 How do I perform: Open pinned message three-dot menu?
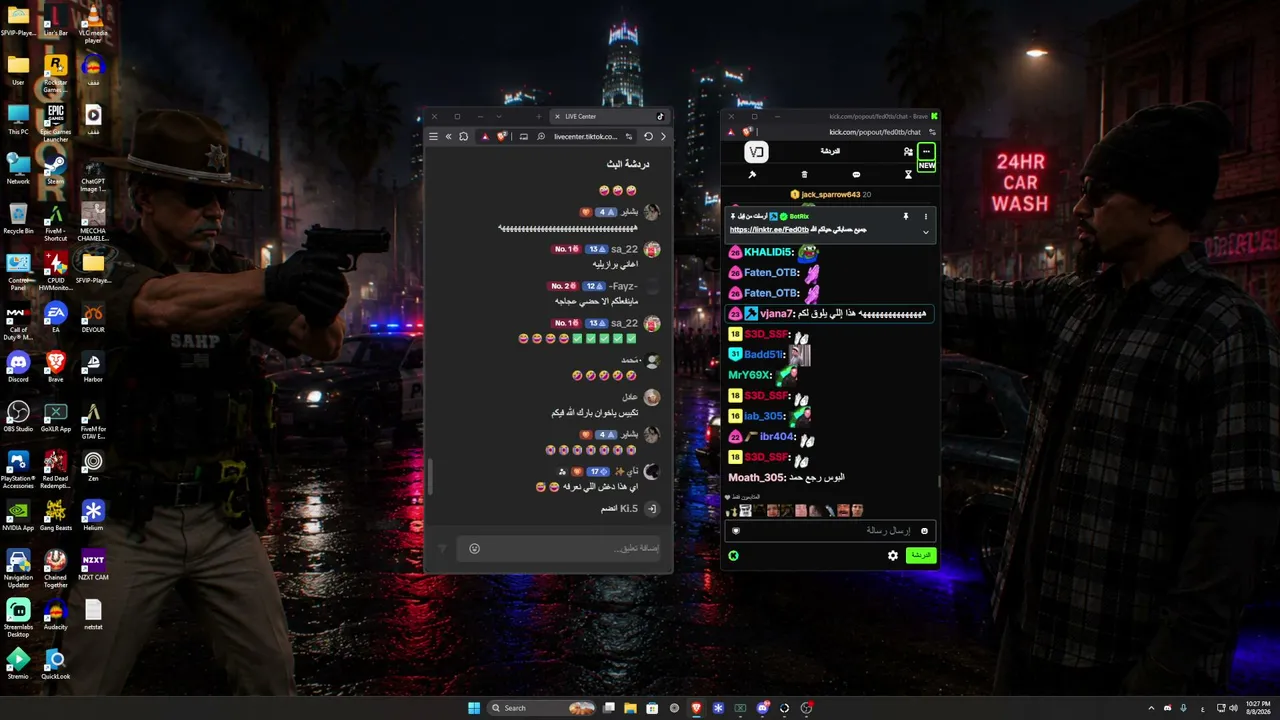click(x=926, y=216)
